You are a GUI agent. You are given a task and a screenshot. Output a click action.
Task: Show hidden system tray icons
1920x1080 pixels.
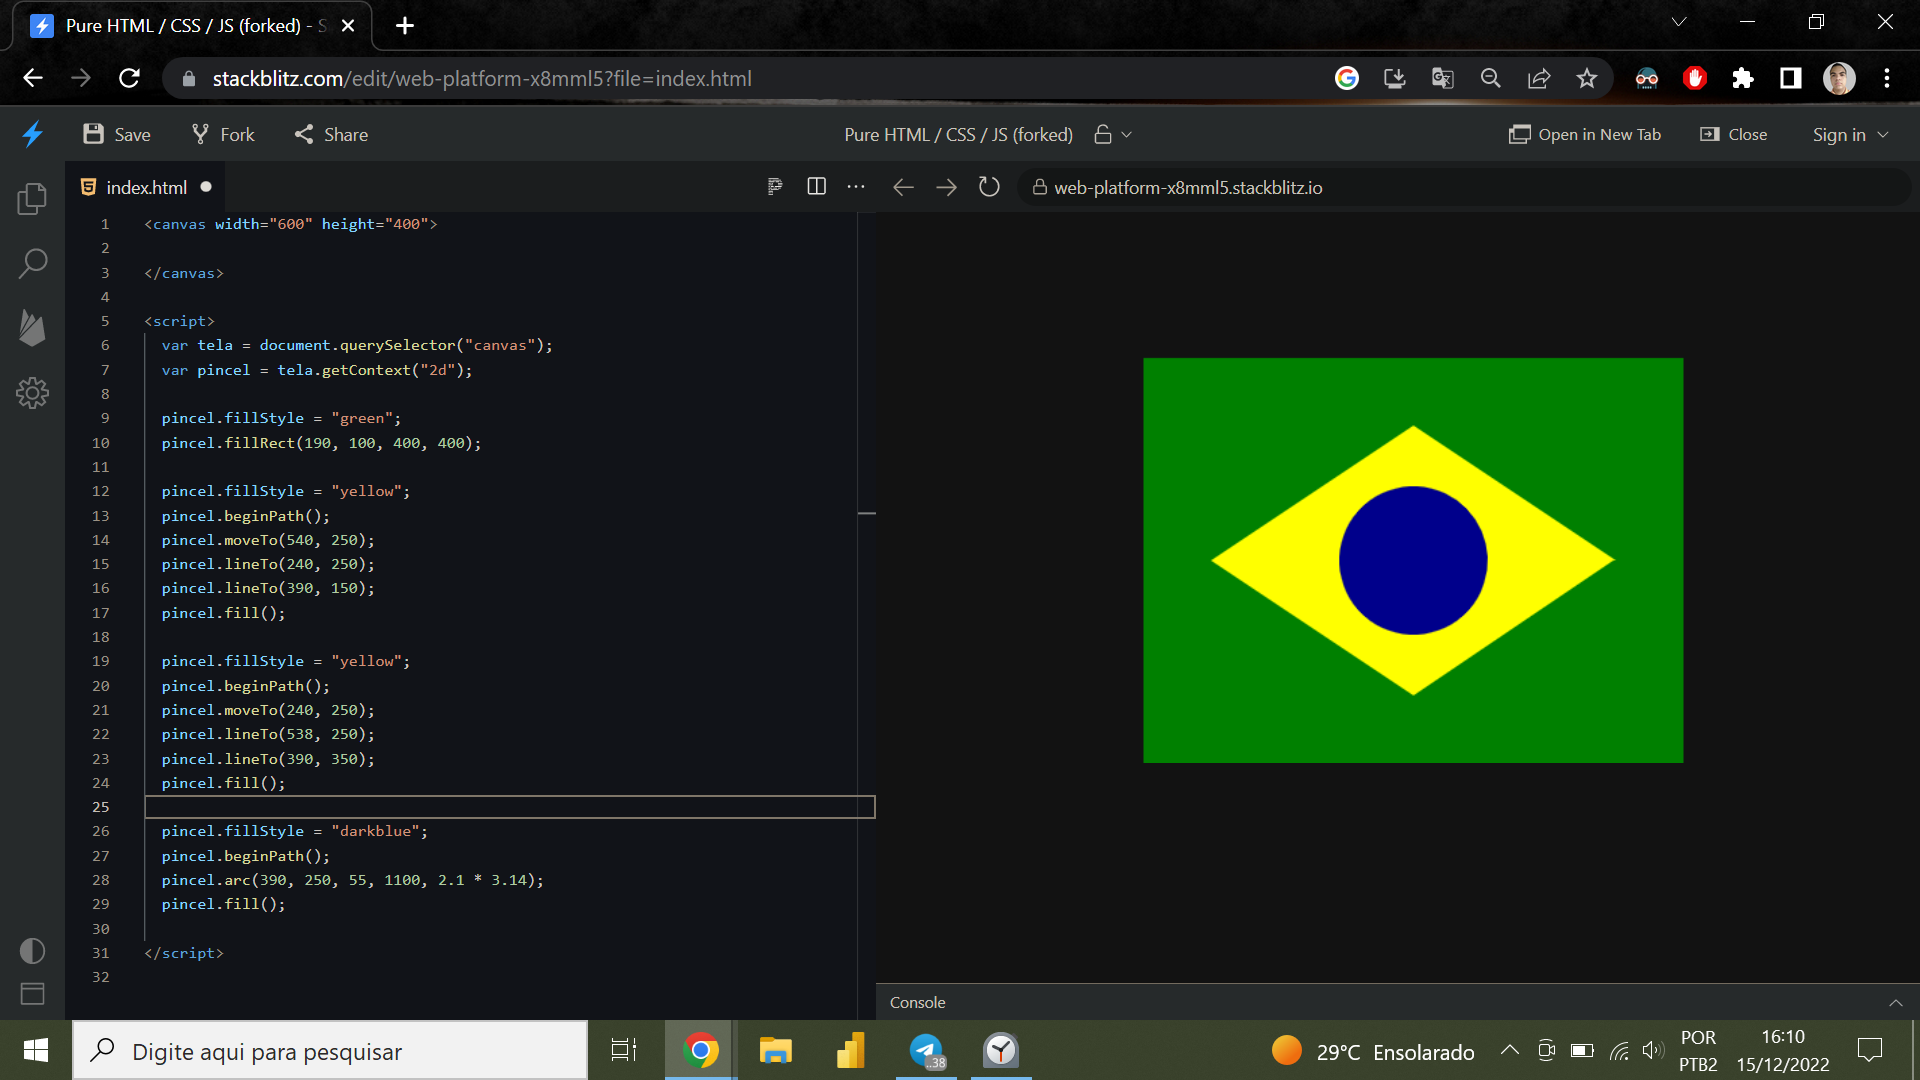(1510, 1050)
